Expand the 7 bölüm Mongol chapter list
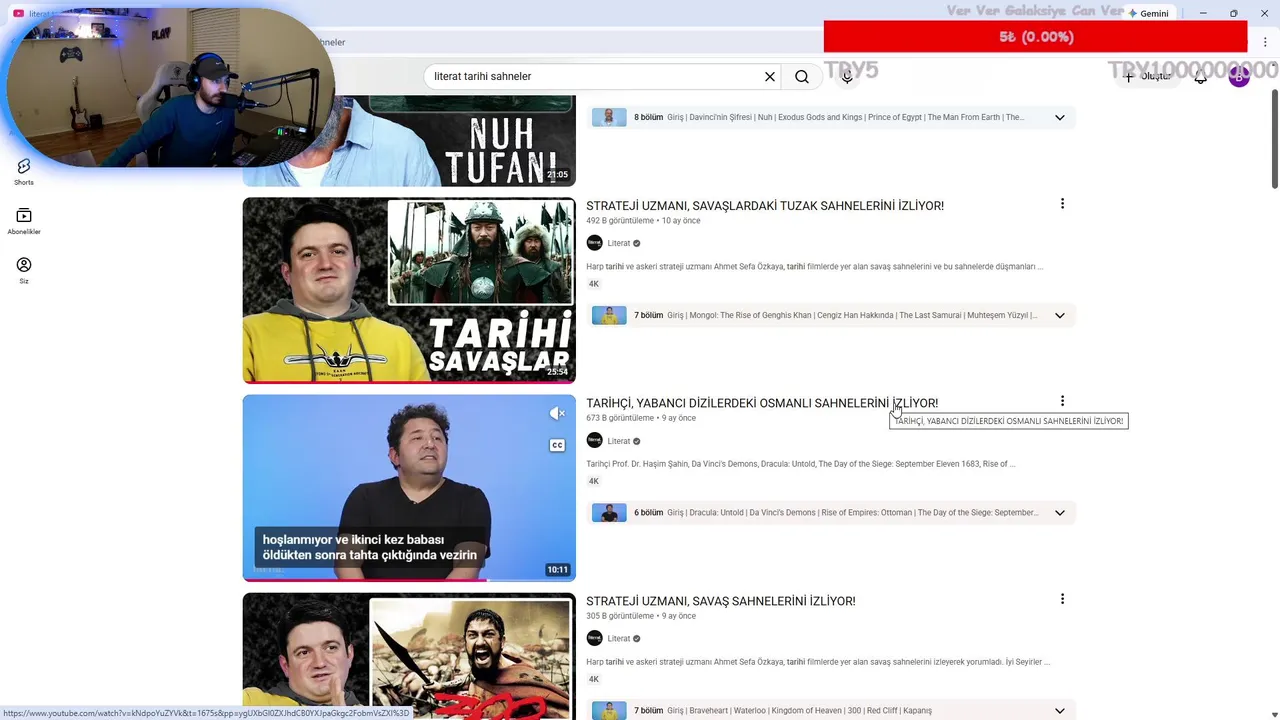The height and width of the screenshot is (720, 1280). (1059, 315)
